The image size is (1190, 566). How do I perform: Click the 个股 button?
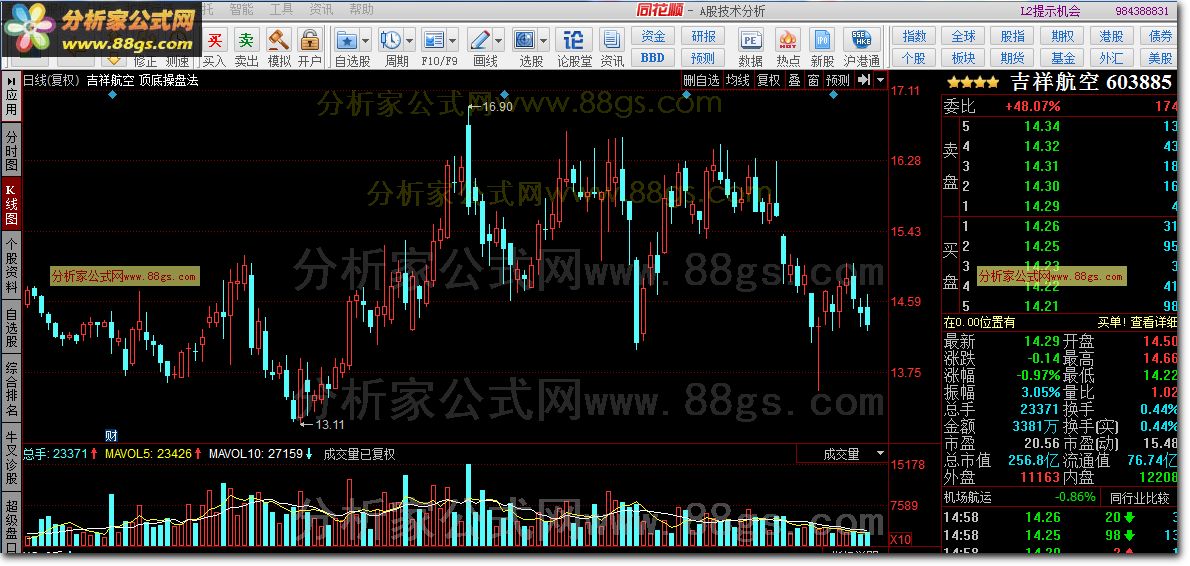(x=914, y=58)
